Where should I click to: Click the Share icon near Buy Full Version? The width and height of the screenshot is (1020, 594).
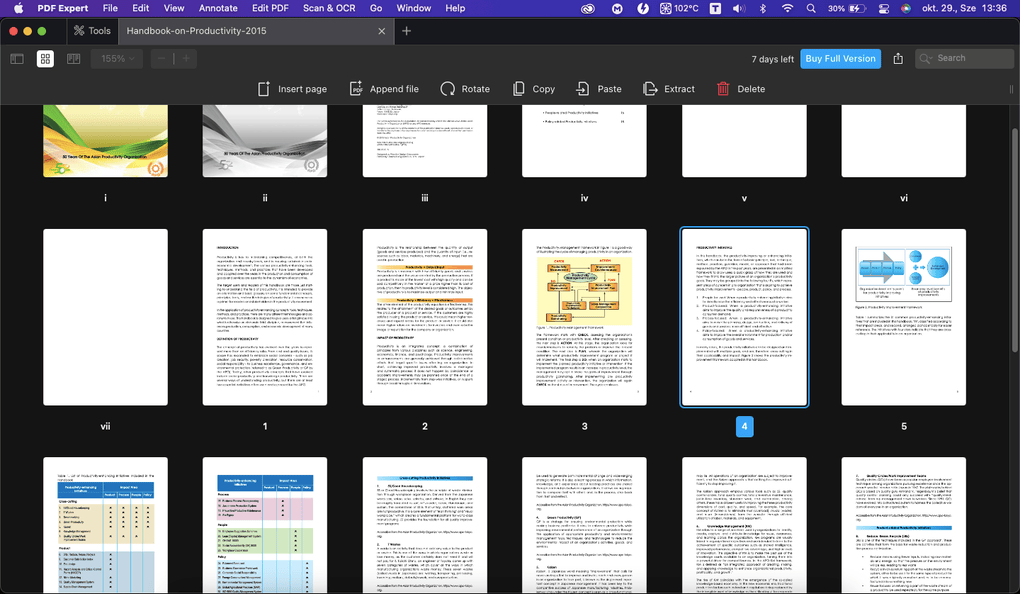point(897,58)
